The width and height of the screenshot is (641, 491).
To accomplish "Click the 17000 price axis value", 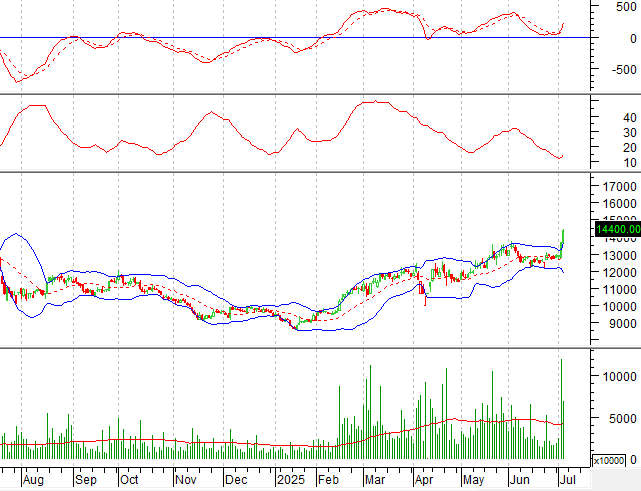I will pos(620,186).
